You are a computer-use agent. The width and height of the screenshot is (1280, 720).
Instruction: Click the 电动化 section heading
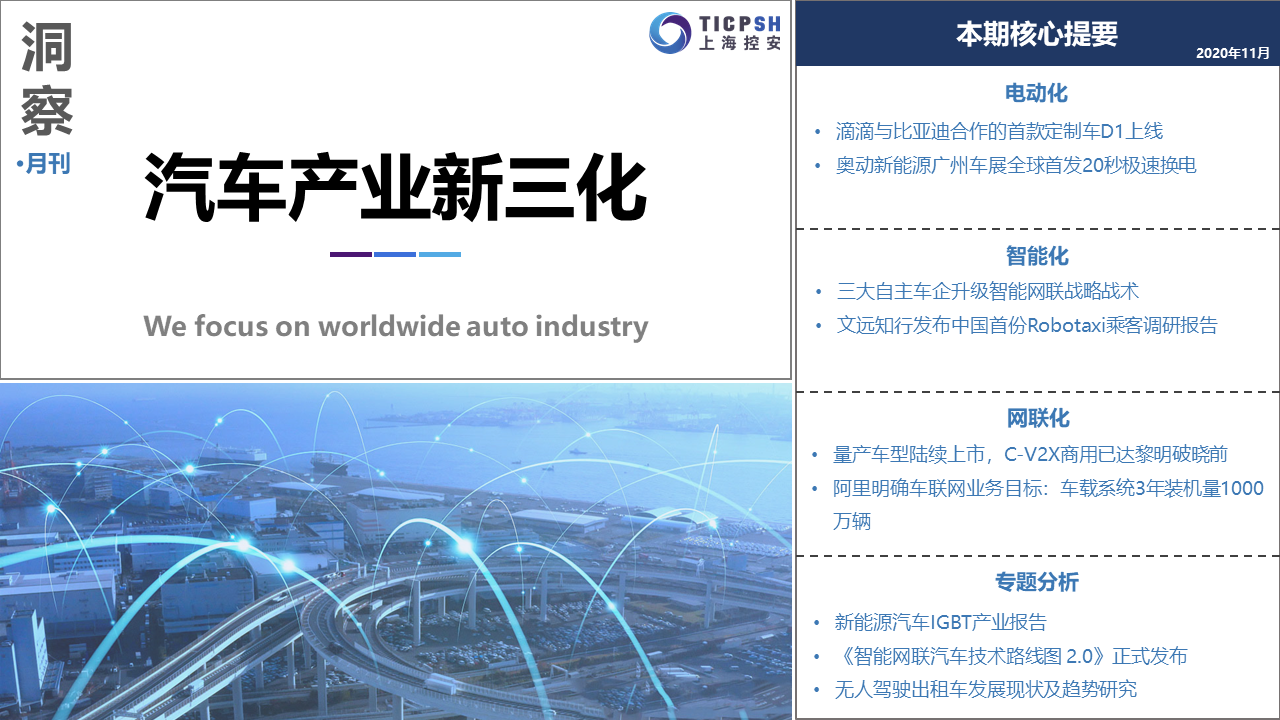(x=1037, y=93)
